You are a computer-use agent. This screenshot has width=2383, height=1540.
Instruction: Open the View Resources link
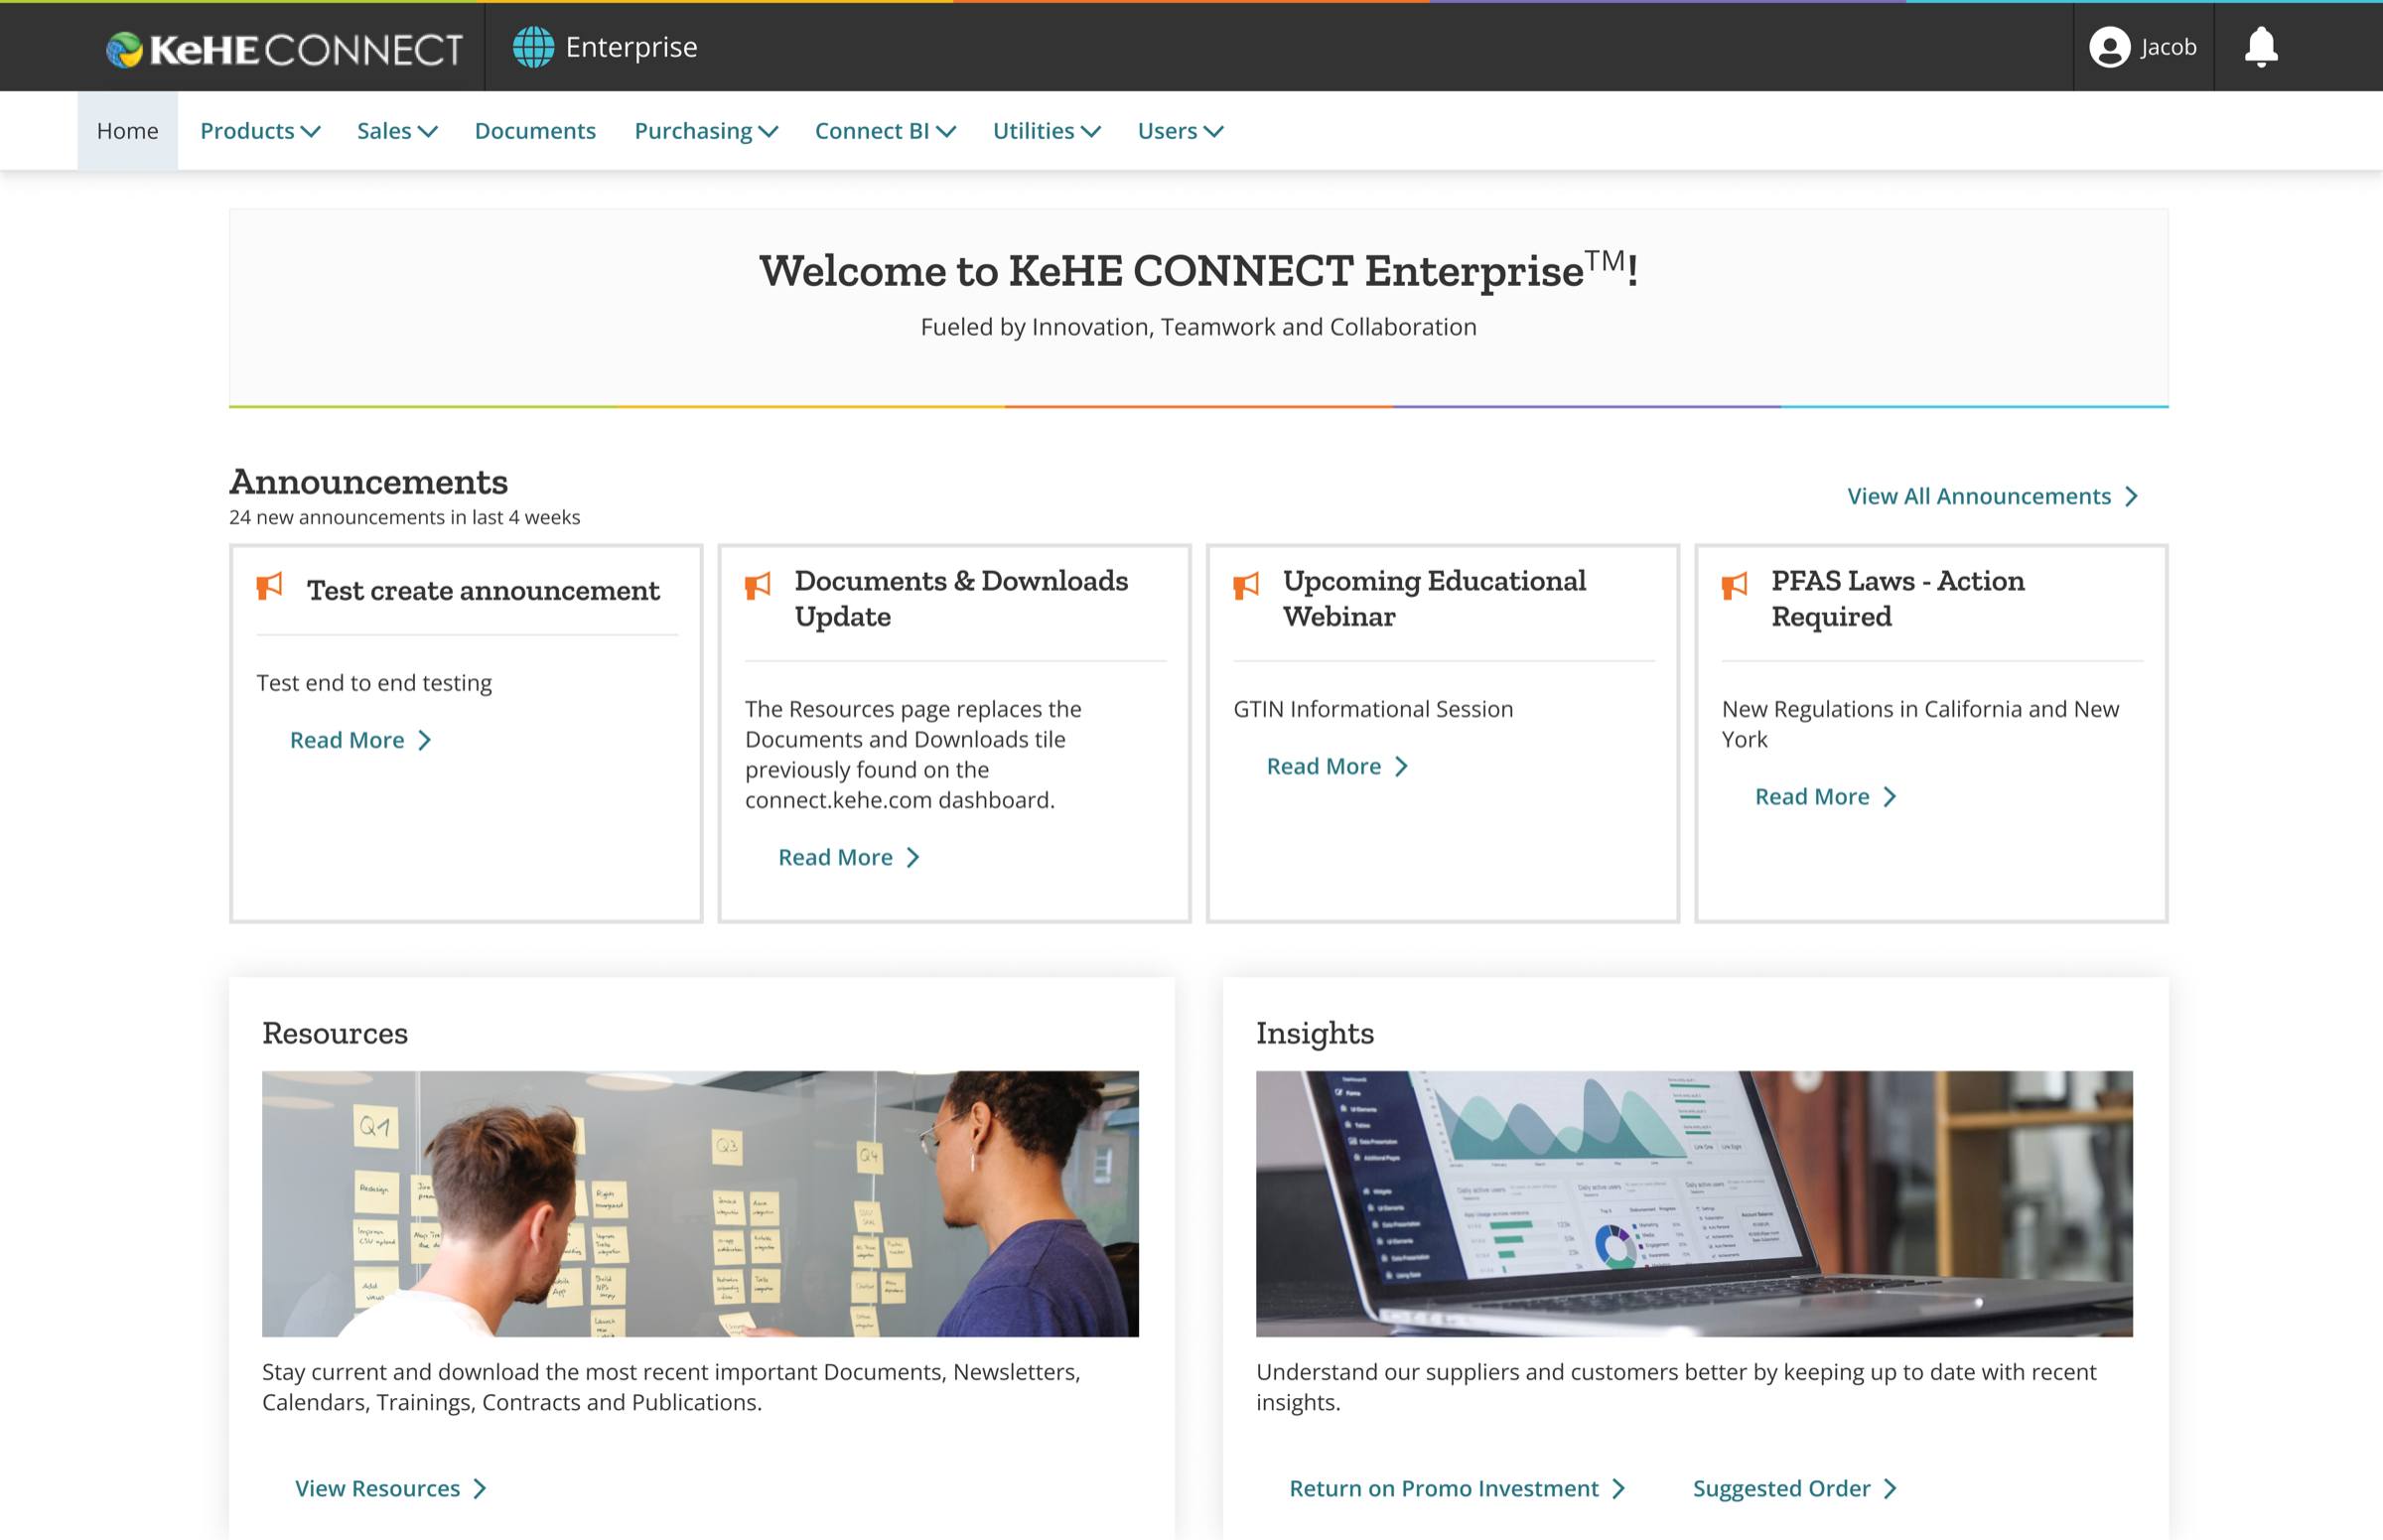click(390, 1488)
